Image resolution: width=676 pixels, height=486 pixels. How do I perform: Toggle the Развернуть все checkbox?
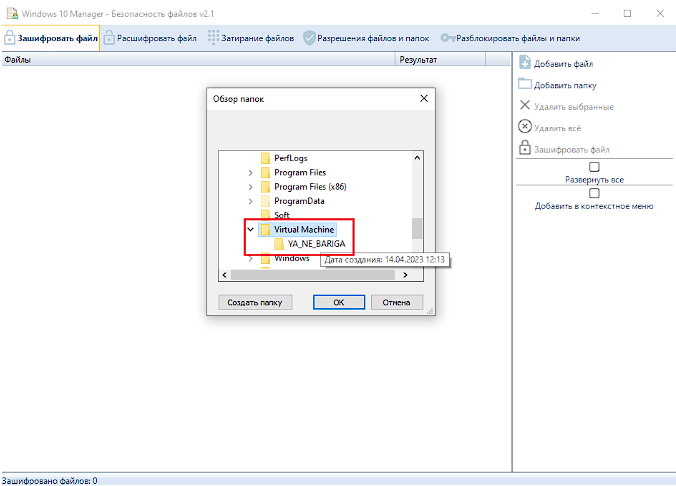click(594, 167)
